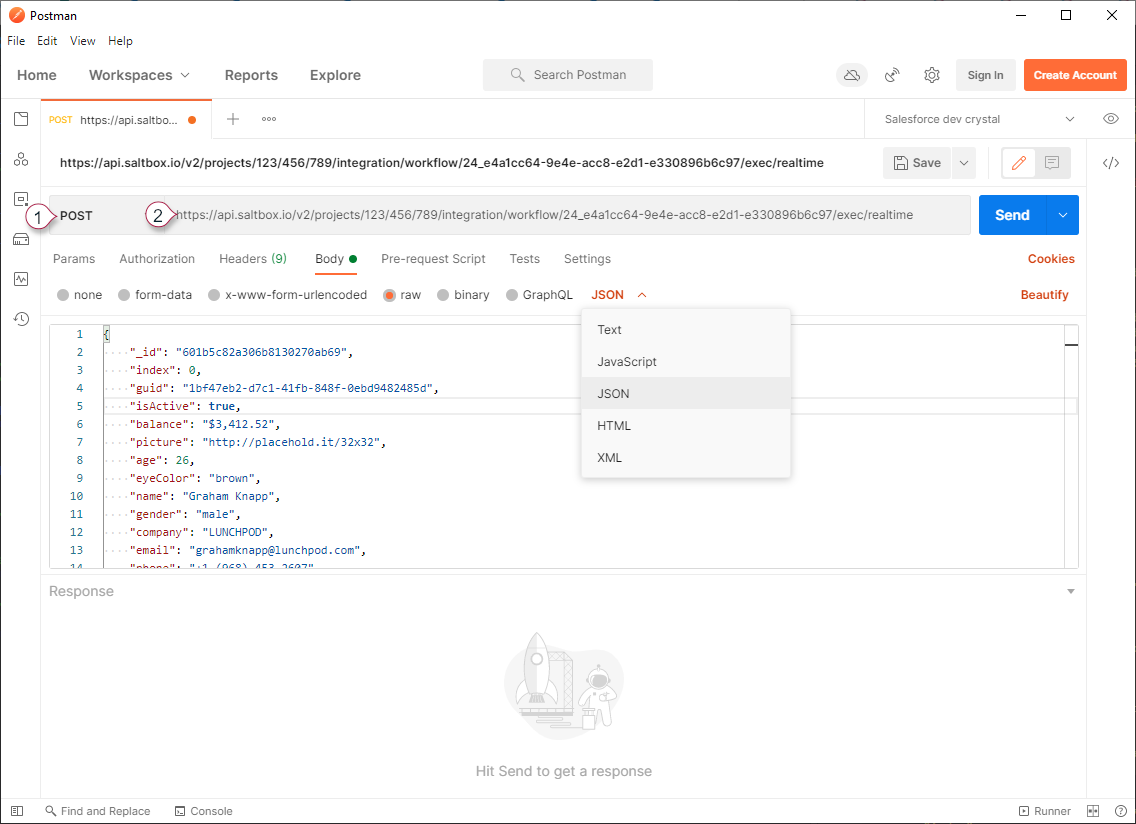Click the Beautify link
1136x824 pixels.
[1045, 295]
